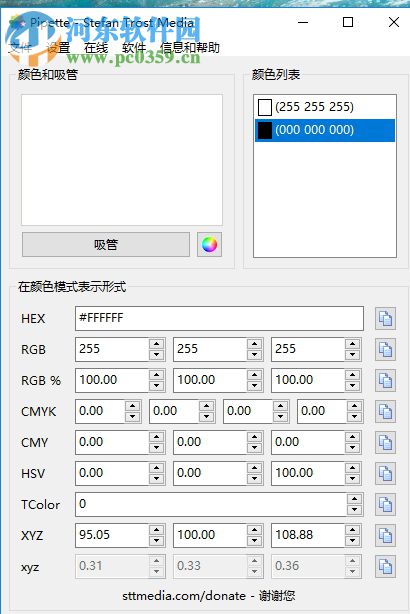Copy the HSV row values
410x614 pixels.
(x=385, y=473)
